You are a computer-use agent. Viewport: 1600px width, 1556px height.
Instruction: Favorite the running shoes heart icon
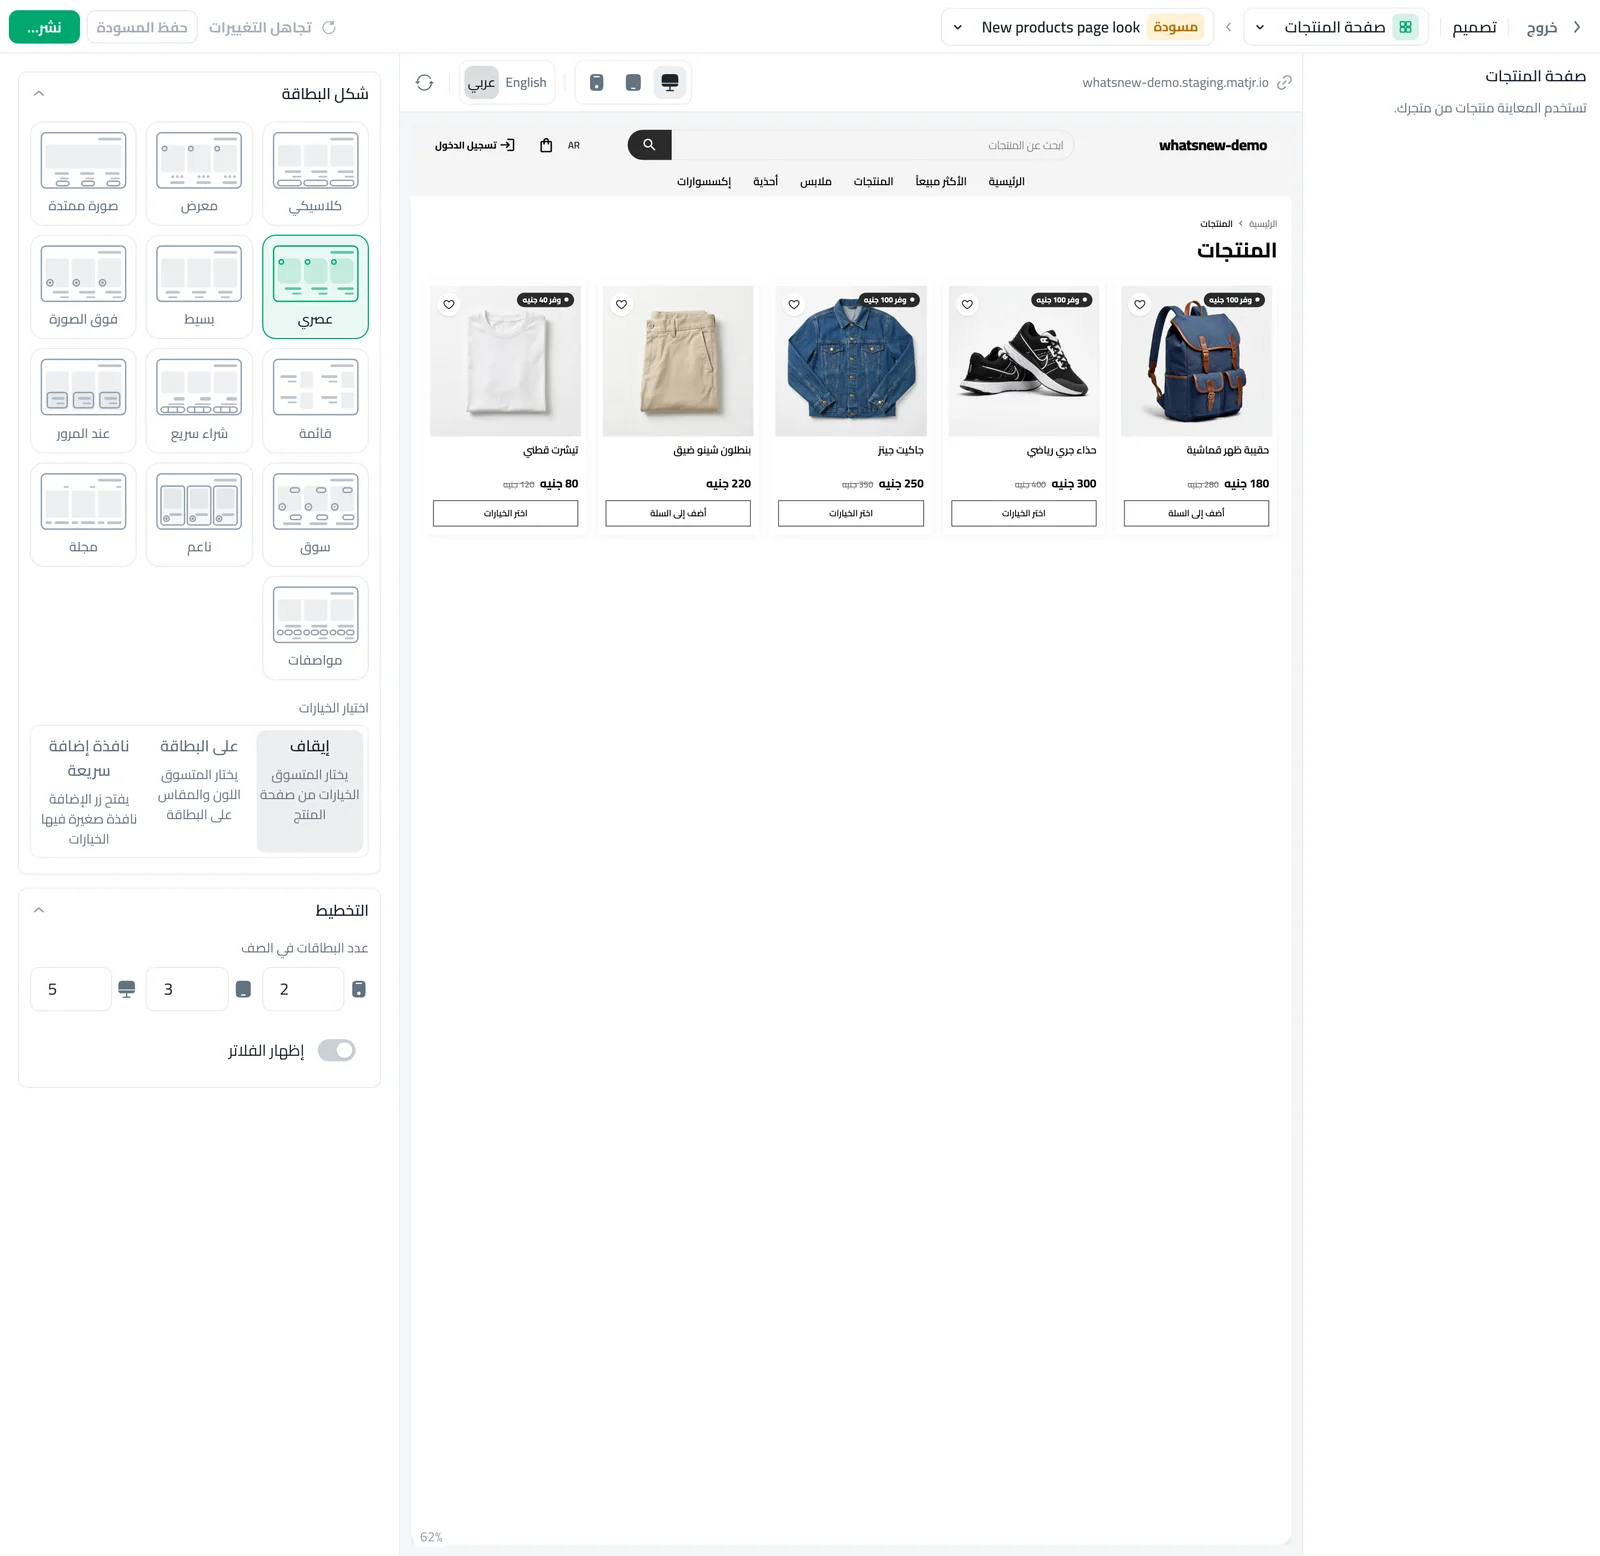coord(967,304)
